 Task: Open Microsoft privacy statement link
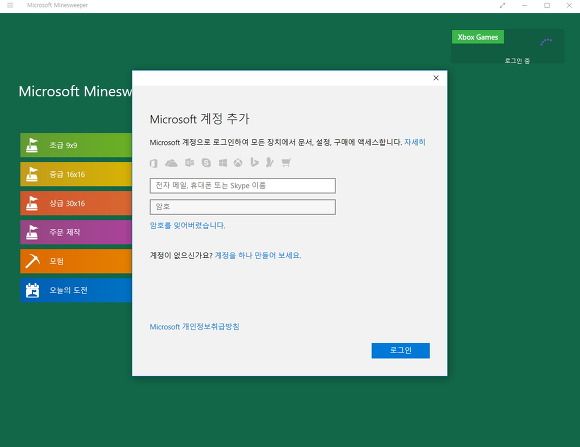(194, 327)
